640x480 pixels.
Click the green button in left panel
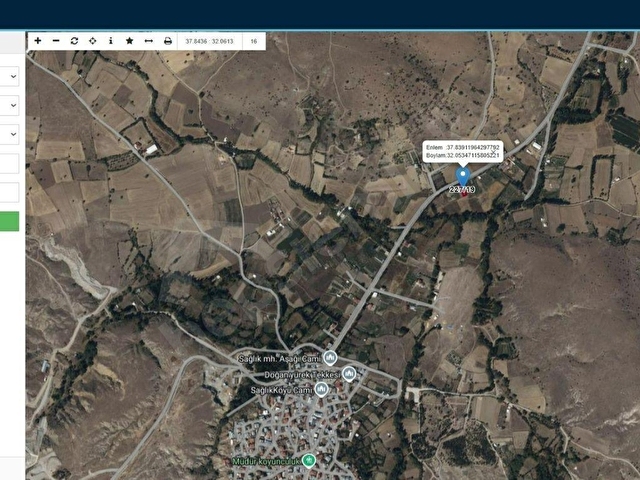tap(9, 221)
